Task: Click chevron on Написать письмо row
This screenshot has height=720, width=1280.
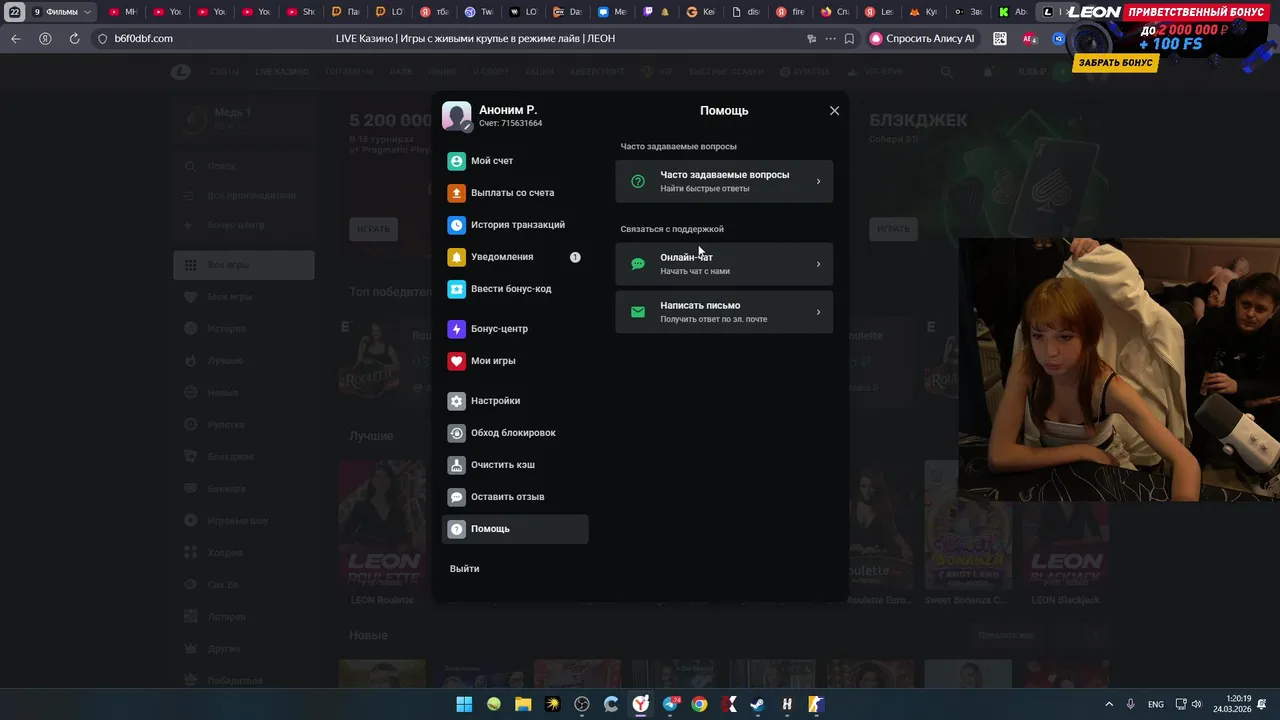Action: [x=818, y=312]
